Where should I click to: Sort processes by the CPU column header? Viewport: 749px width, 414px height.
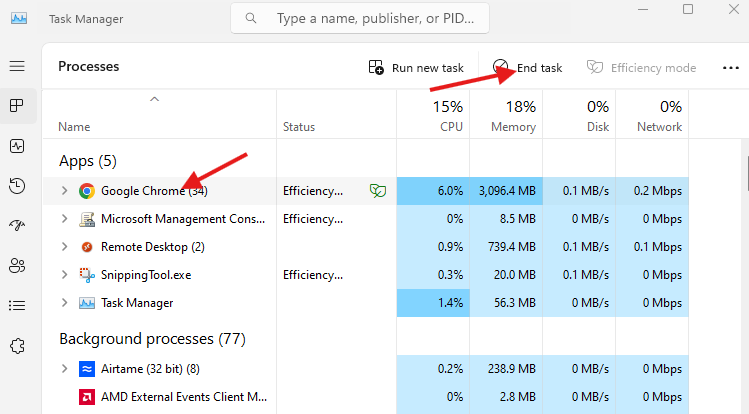click(433, 115)
